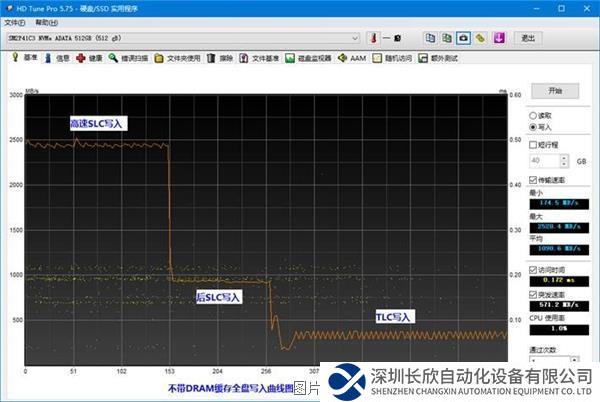The width and height of the screenshot is (600, 402).
Task: Click the copy info to clipboard icon
Action: coord(430,38)
